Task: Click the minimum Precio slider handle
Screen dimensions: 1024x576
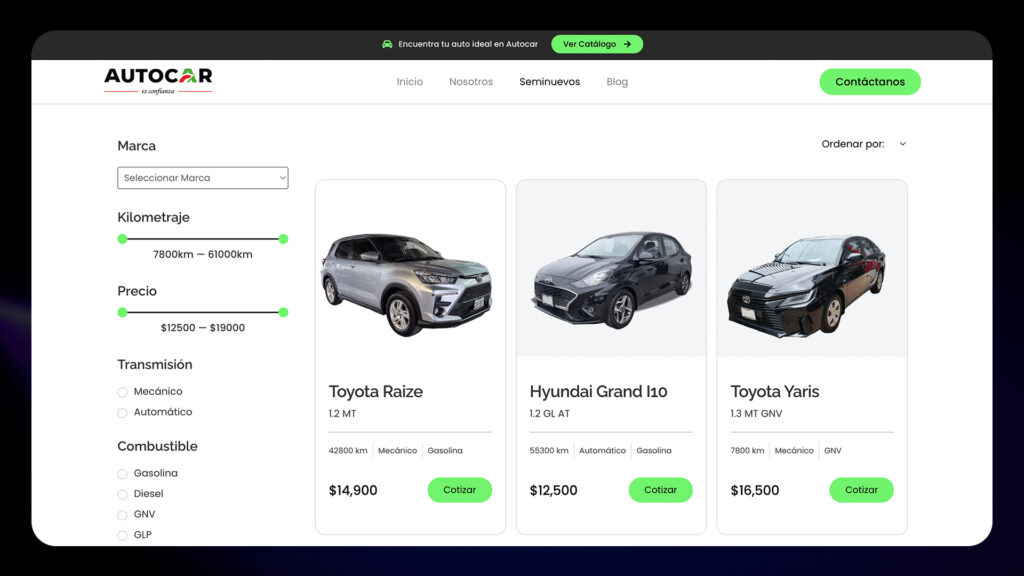Action: coord(122,312)
